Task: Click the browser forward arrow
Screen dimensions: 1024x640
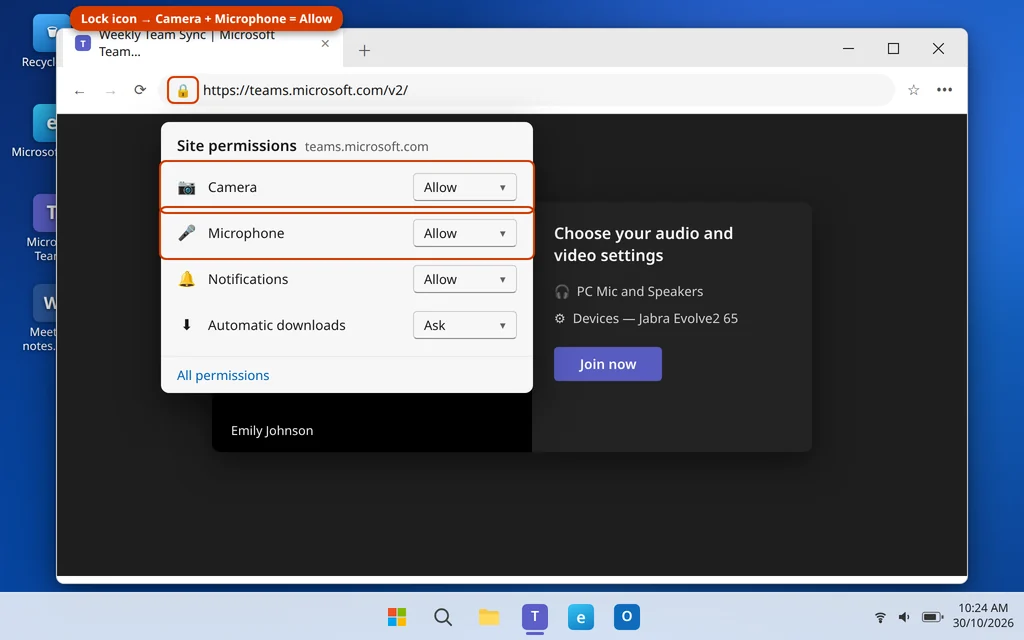Action: [x=110, y=91]
